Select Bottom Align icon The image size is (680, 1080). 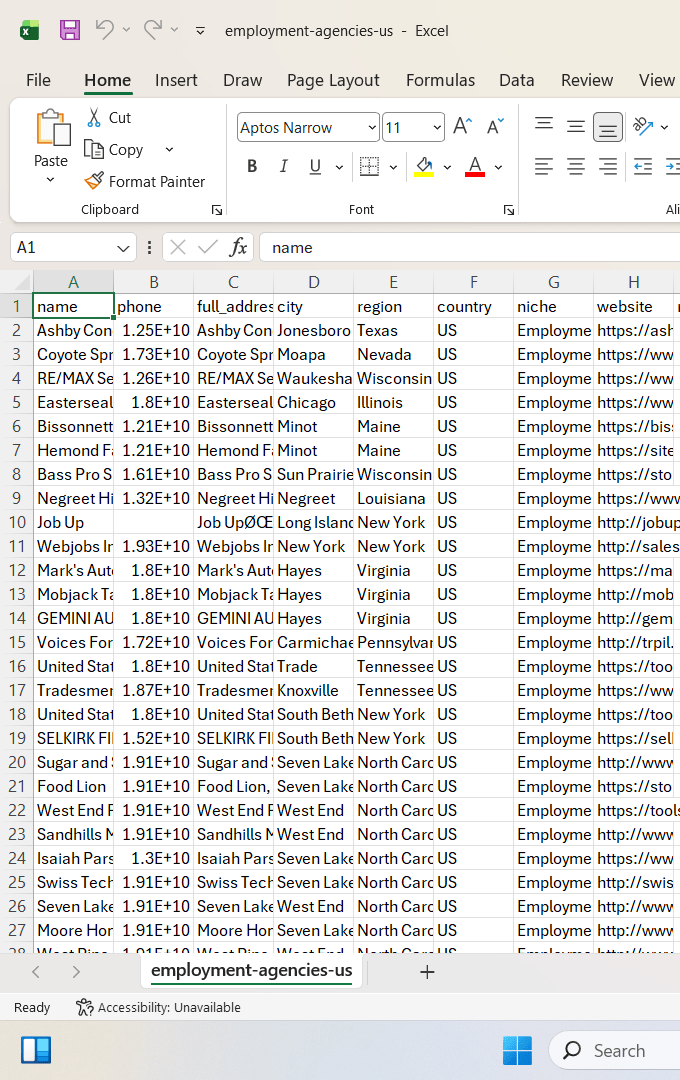click(x=608, y=127)
